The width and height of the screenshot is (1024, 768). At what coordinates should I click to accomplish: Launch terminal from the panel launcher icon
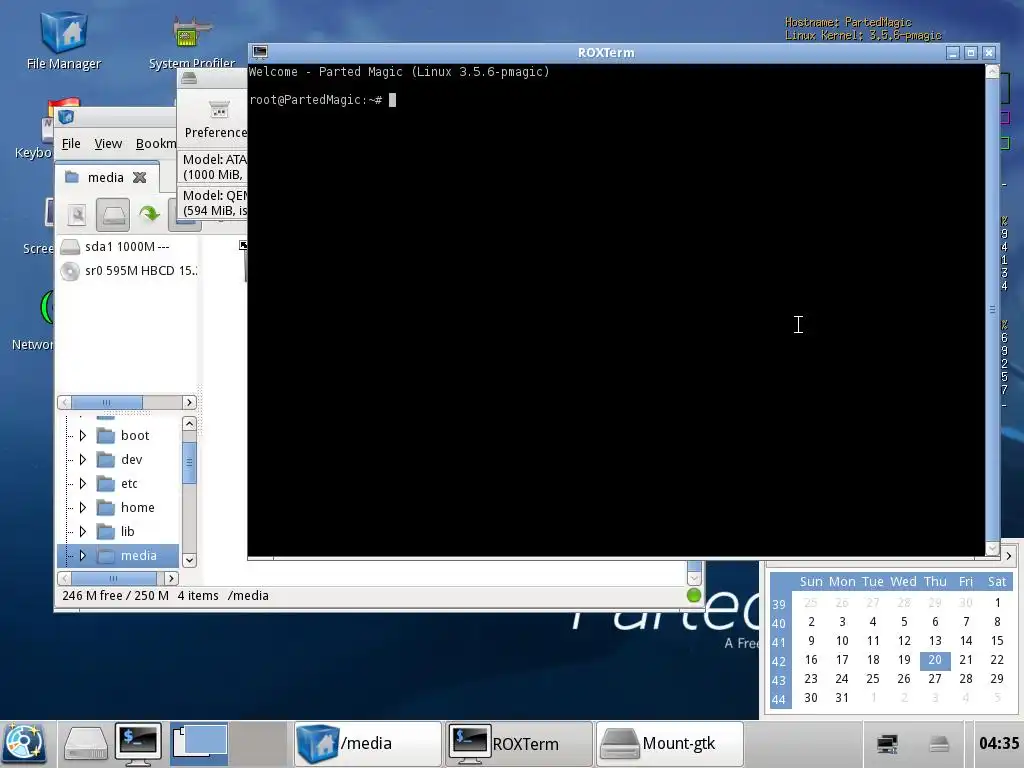click(x=138, y=743)
